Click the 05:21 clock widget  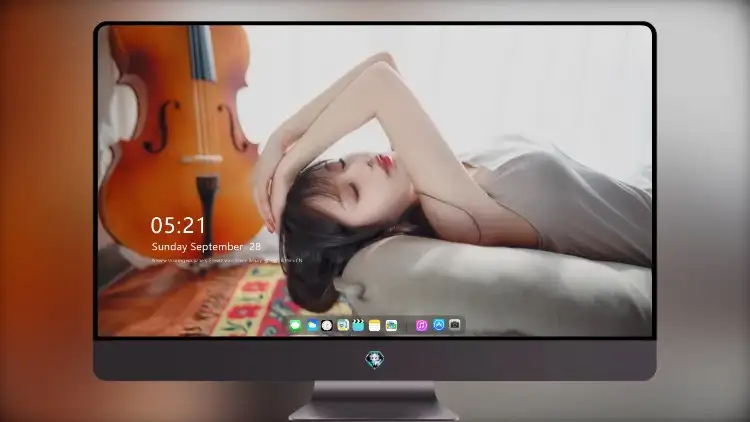click(x=178, y=225)
